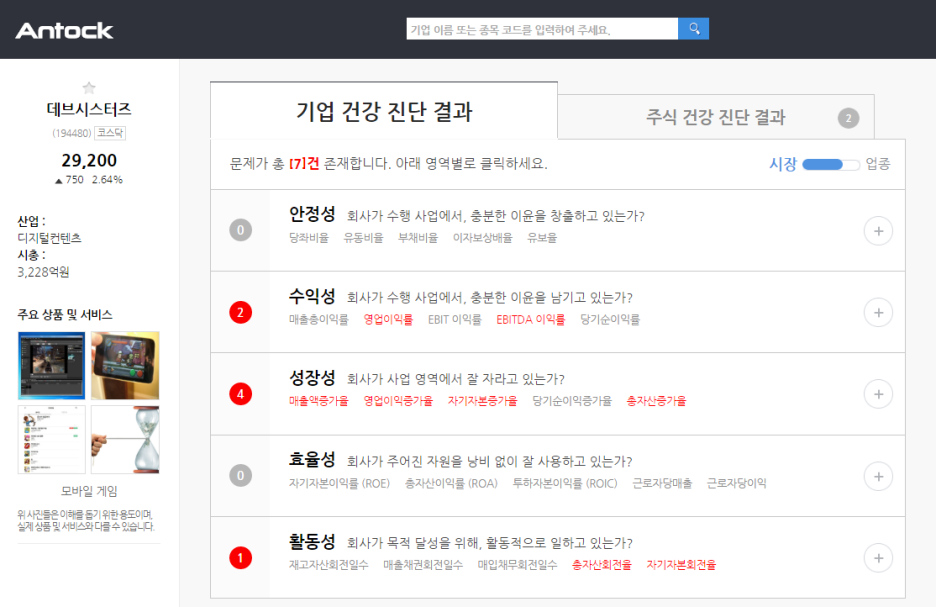Click the 코스닥 market badge
The image size is (936, 607).
coord(110,133)
